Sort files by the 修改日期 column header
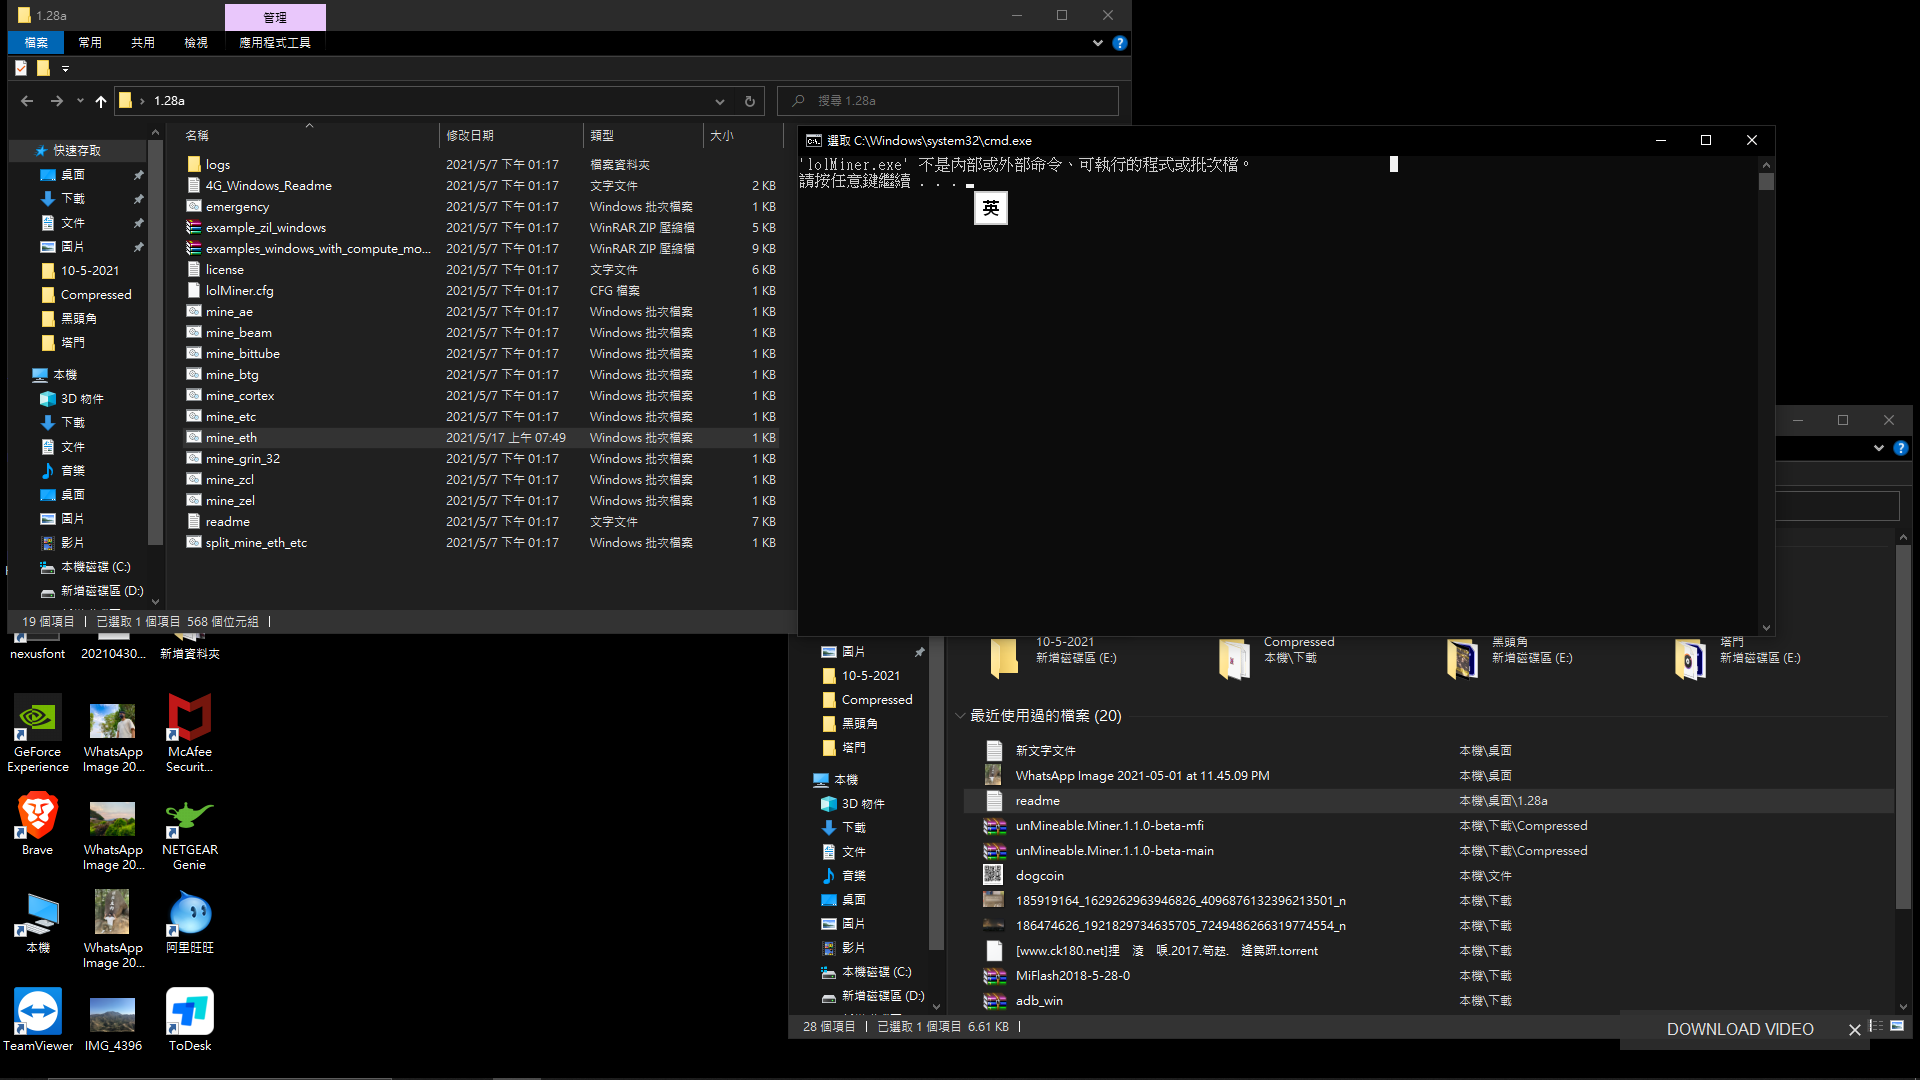 pos(510,136)
